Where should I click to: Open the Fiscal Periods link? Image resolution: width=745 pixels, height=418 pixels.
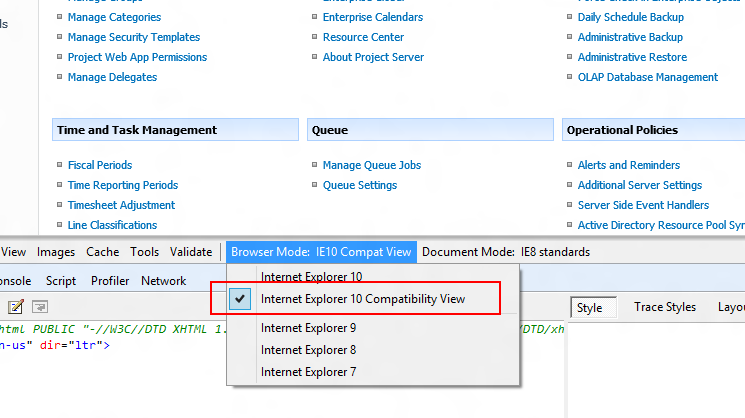tap(100, 165)
